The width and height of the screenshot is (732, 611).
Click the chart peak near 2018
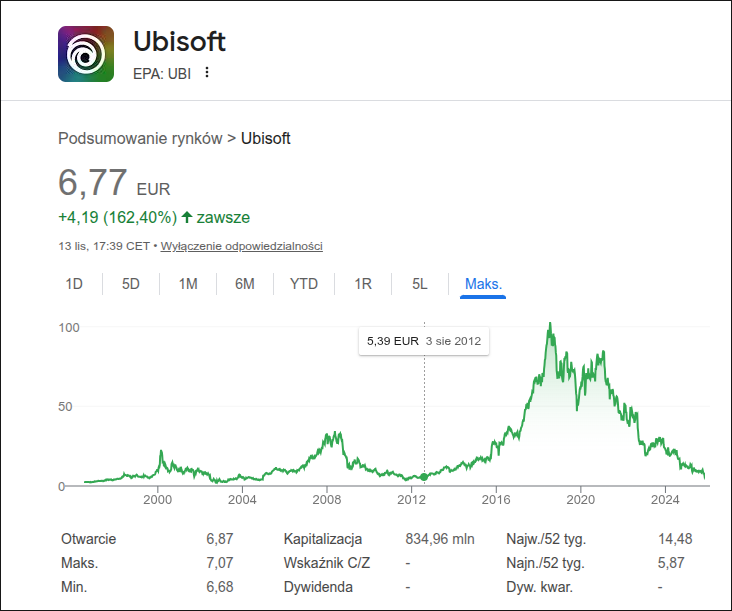click(549, 325)
